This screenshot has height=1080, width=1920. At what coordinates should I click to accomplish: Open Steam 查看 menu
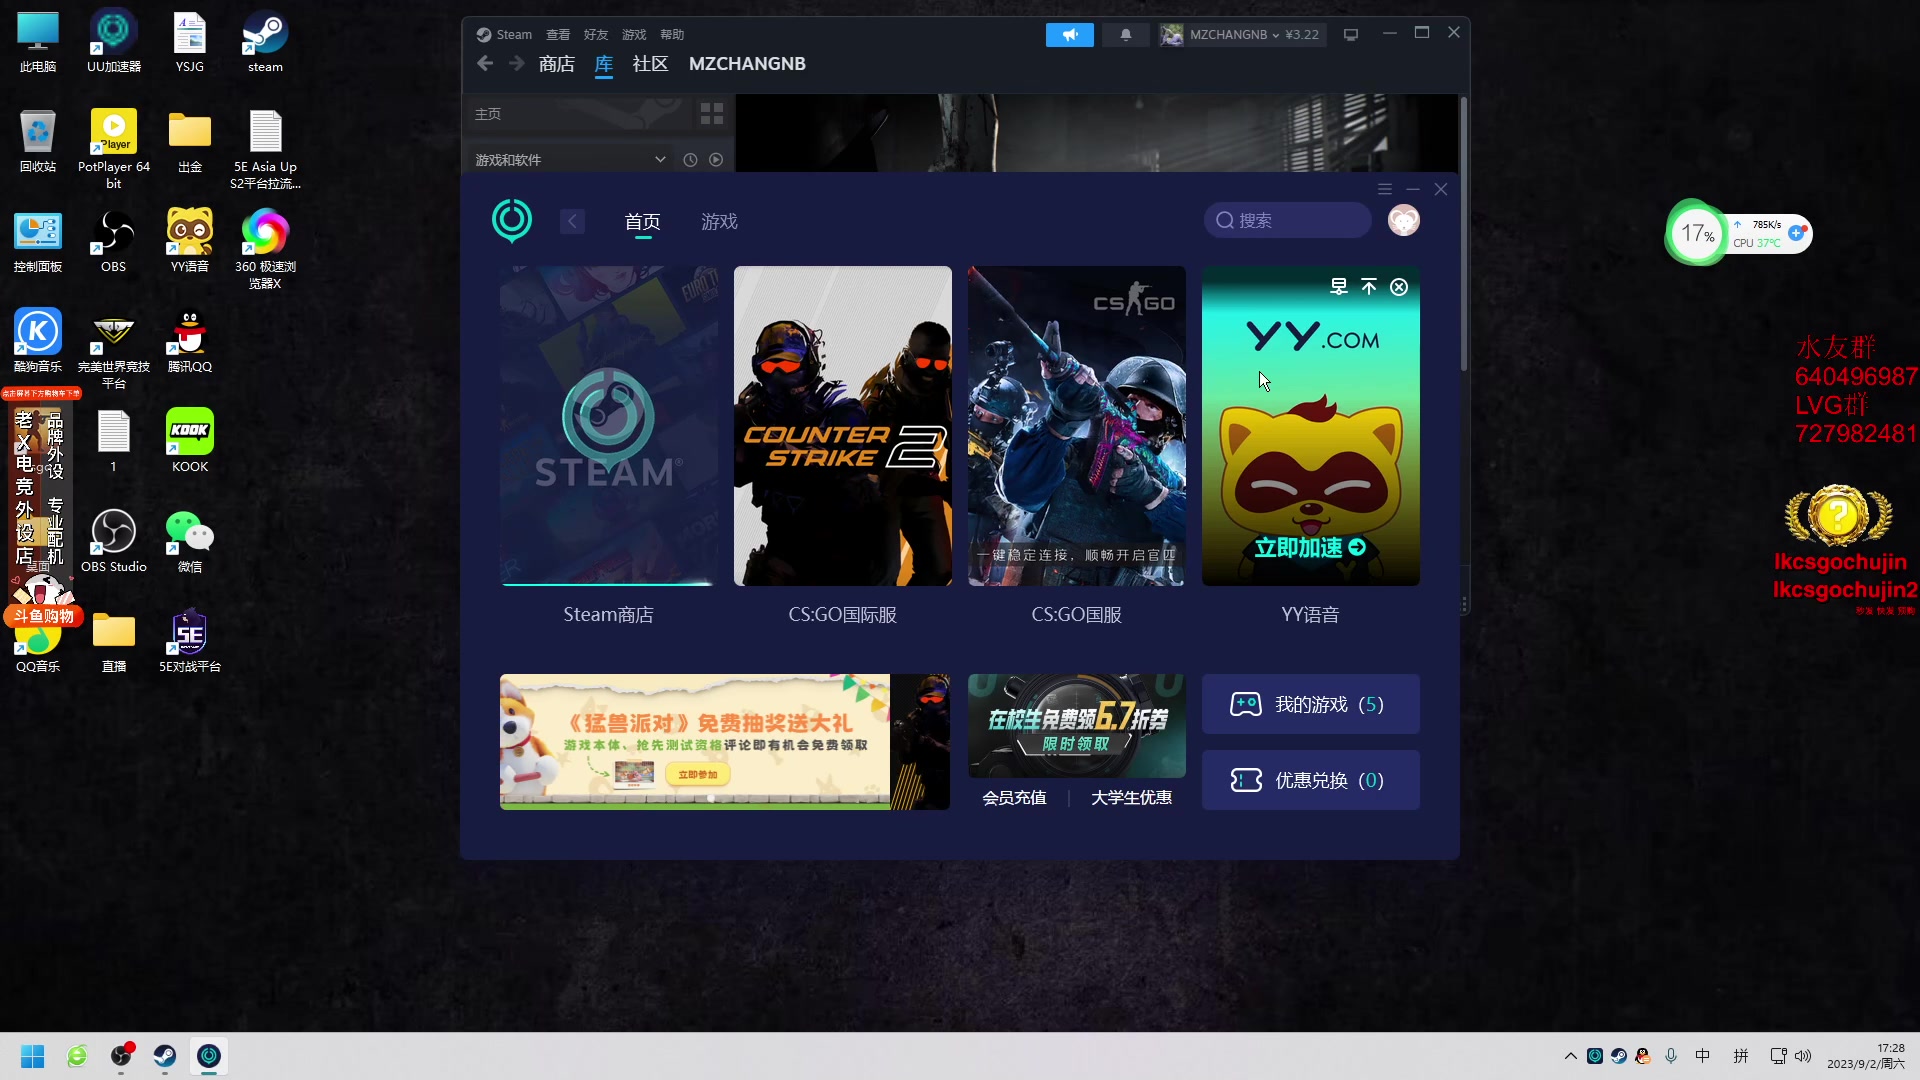[x=558, y=35]
